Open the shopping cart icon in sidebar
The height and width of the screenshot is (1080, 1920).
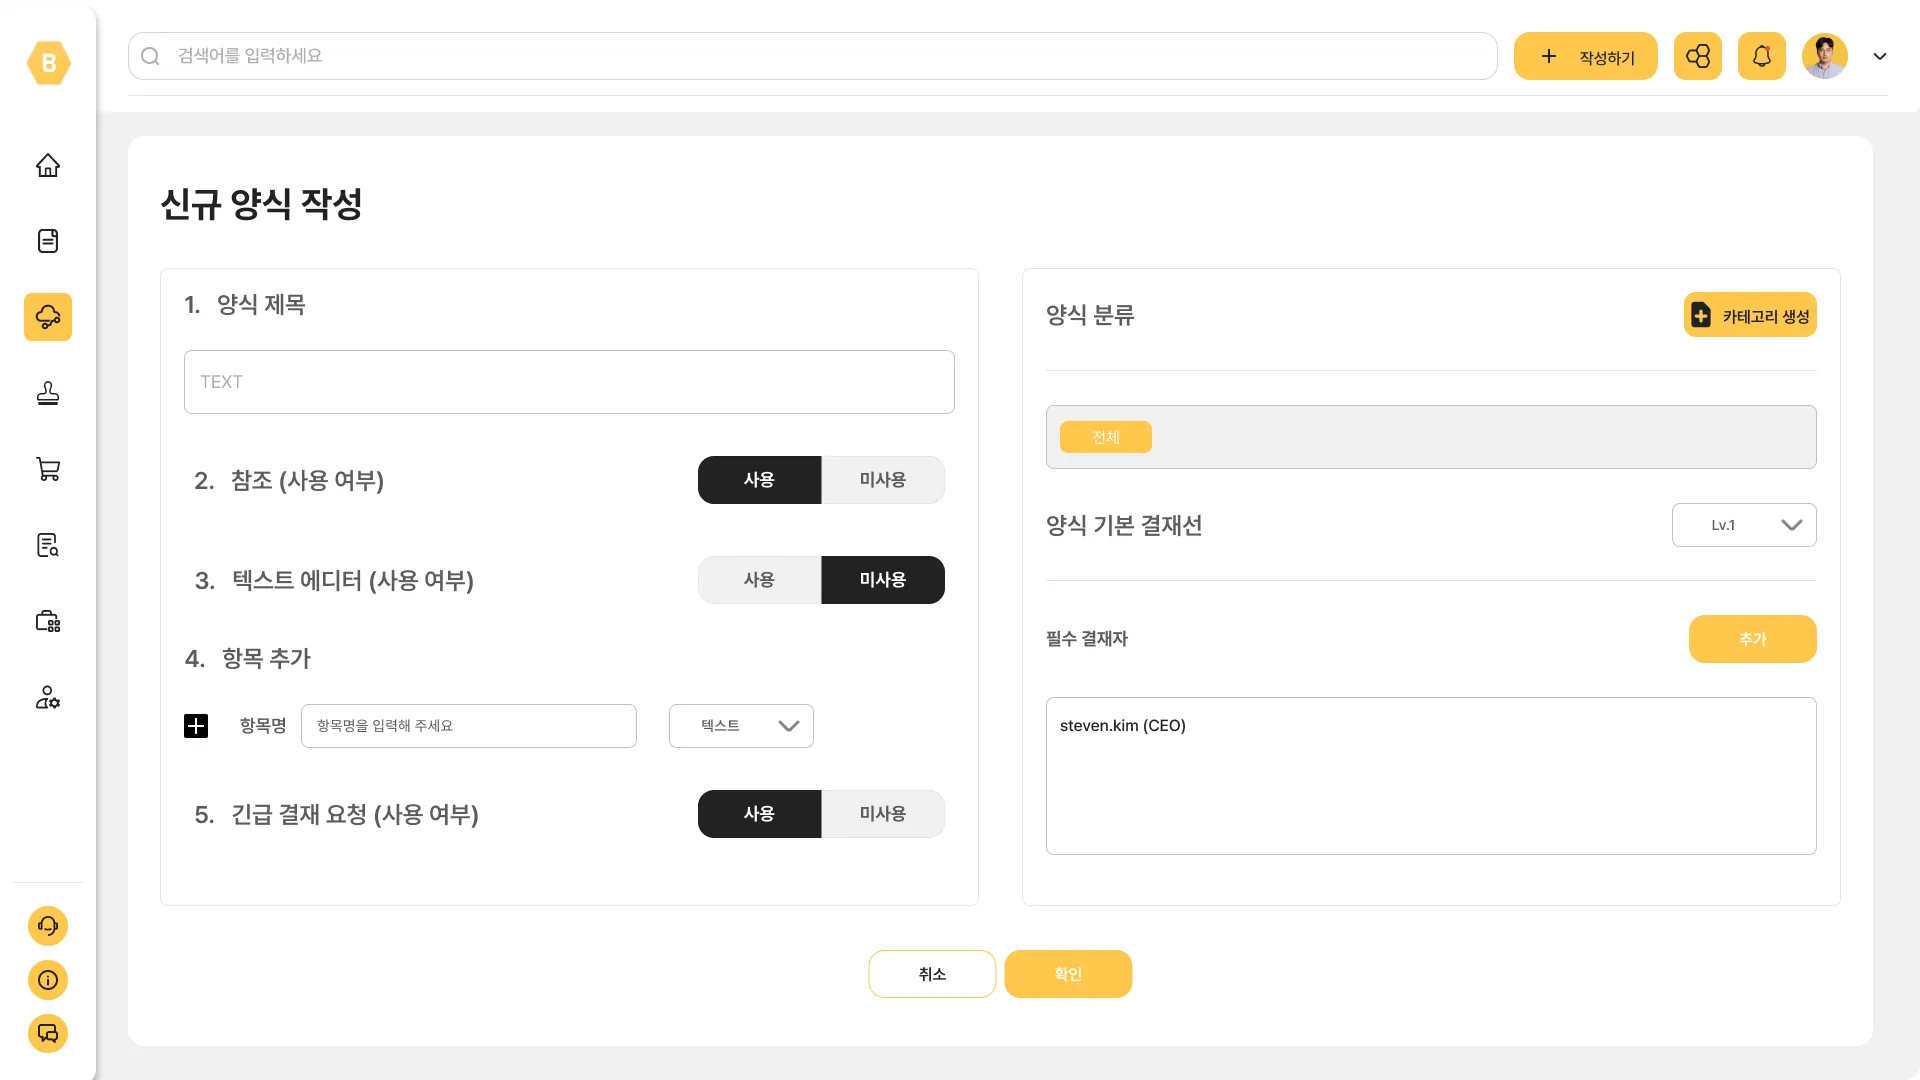pyautogui.click(x=48, y=469)
